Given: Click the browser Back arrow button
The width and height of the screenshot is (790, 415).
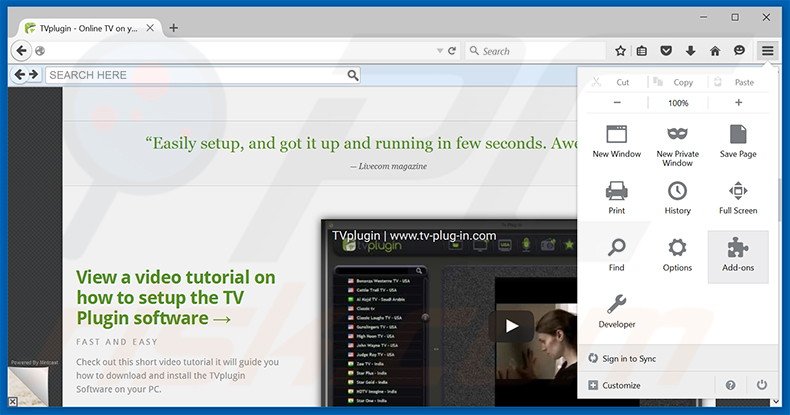Looking at the screenshot, I should [x=21, y=51].
